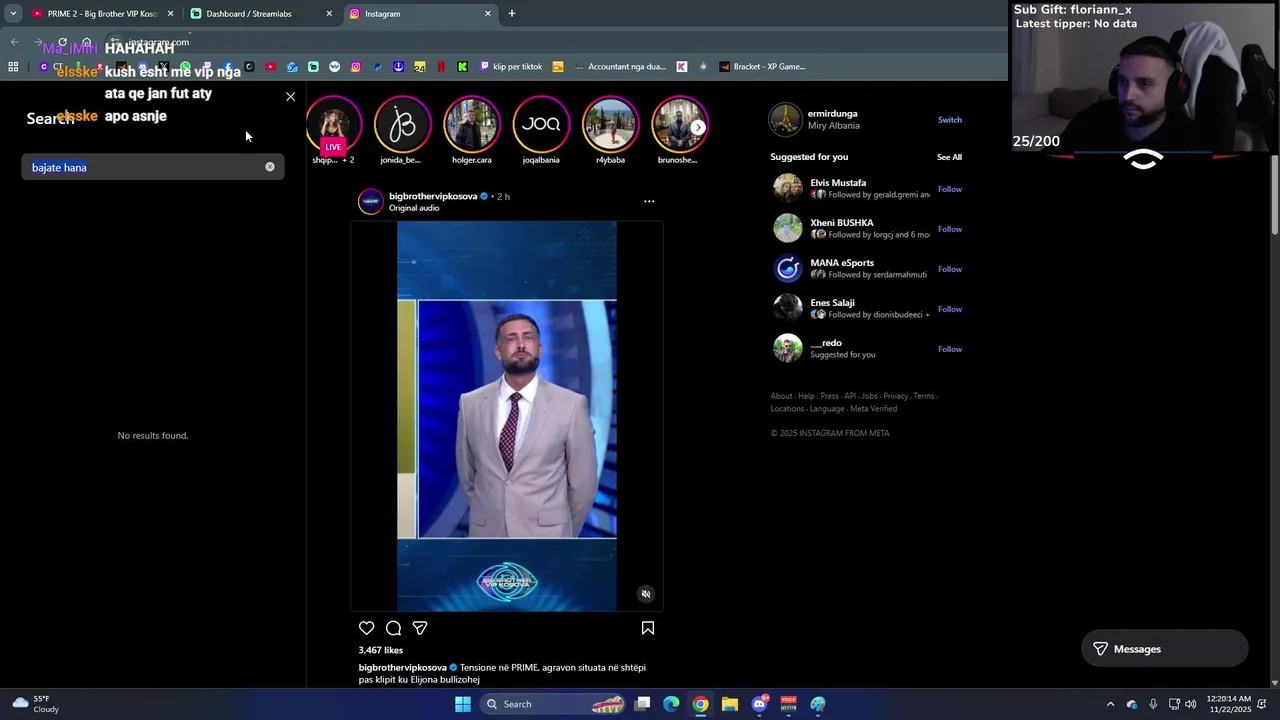Image resolution: width=1280 pixels, height=720 pixels.
Task: Like the bigbrothervipkosova post with heart icon
Action: point(367,628)
